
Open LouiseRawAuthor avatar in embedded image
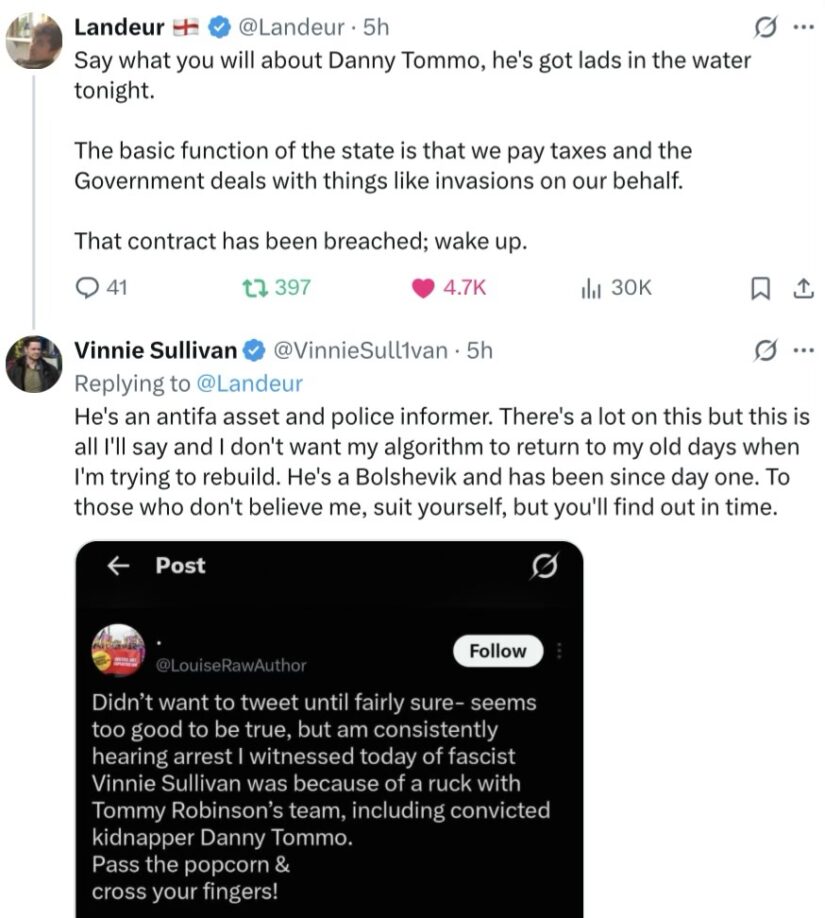click(118, 650)
